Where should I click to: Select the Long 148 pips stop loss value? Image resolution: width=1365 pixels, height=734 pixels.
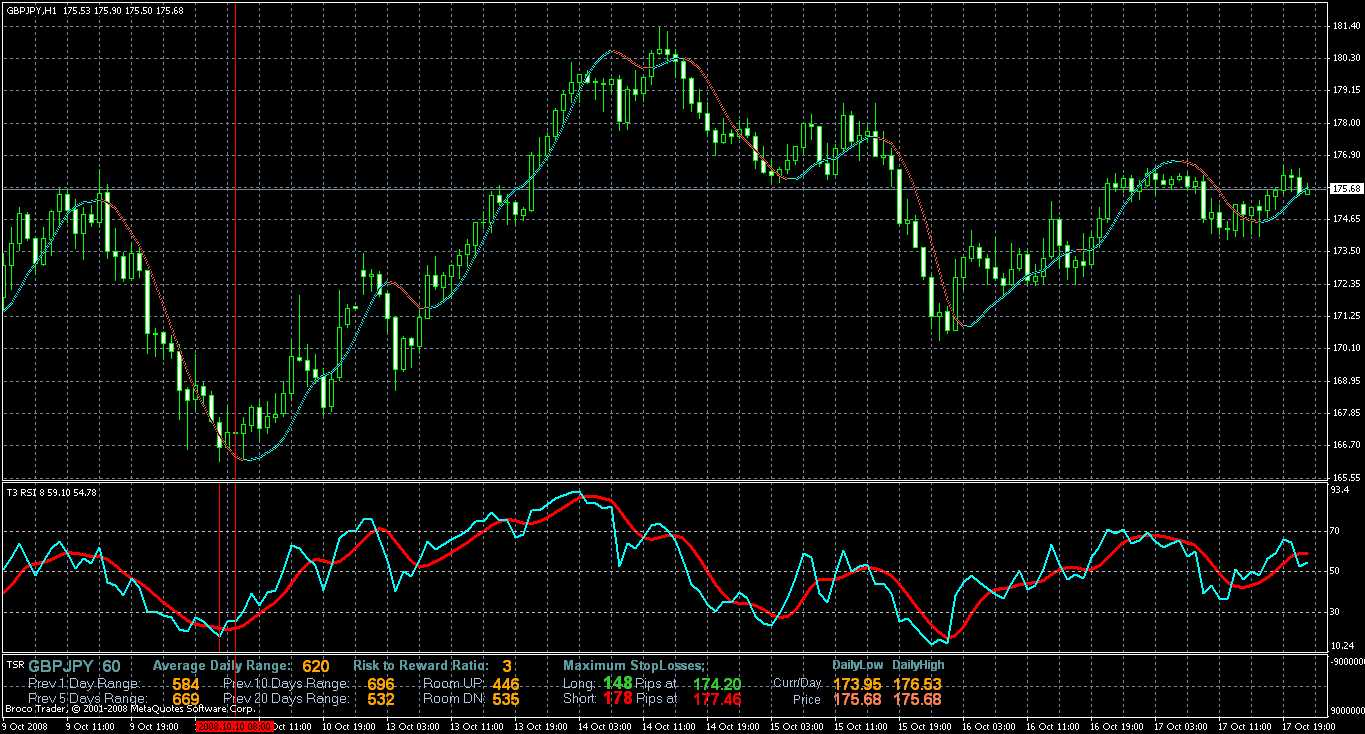(619, 683)
